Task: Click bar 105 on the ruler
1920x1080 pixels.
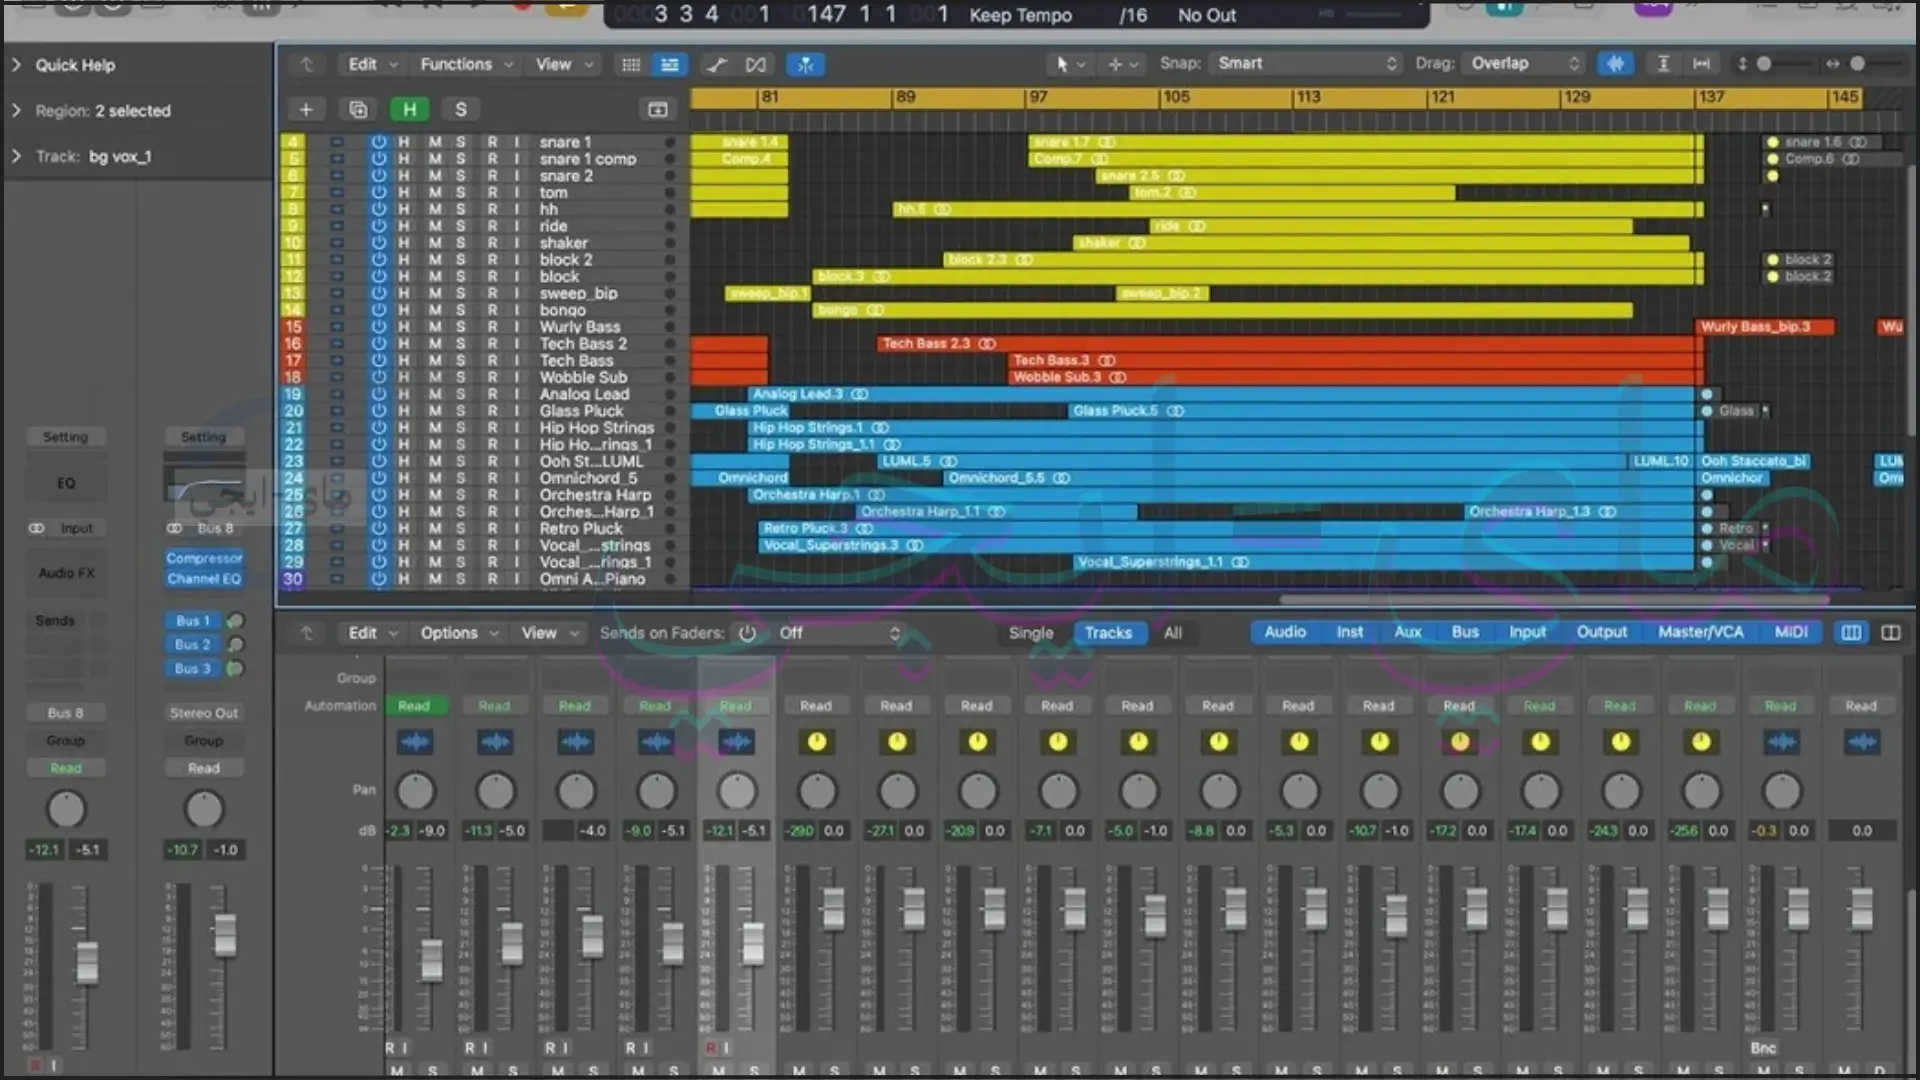Action: point(1176,97)
